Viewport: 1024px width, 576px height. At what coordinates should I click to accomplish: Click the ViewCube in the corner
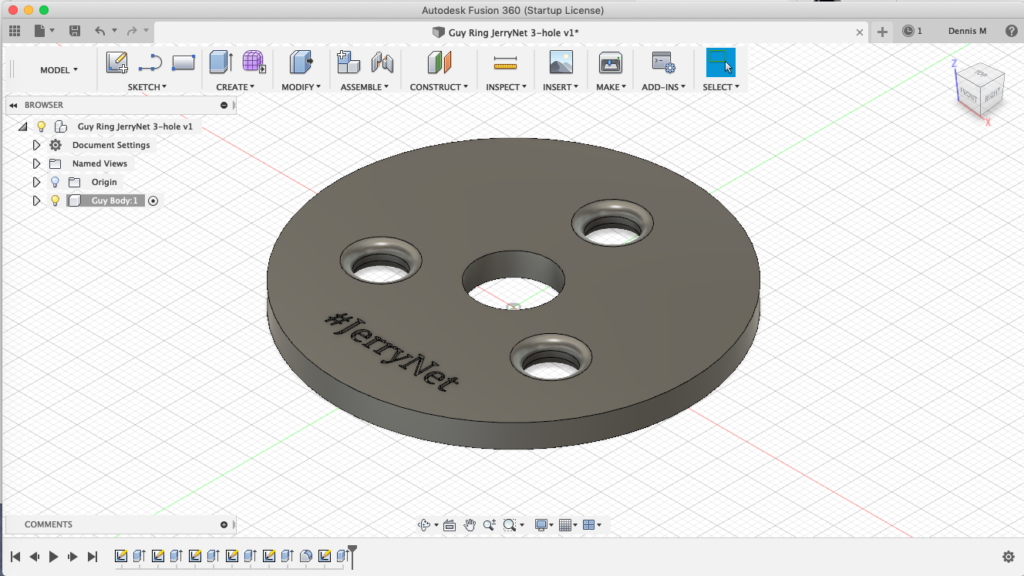[x=981, y=91]
